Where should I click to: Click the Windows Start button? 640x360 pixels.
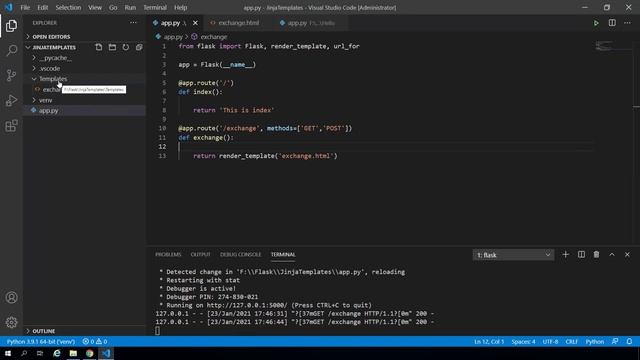(8, 353)
